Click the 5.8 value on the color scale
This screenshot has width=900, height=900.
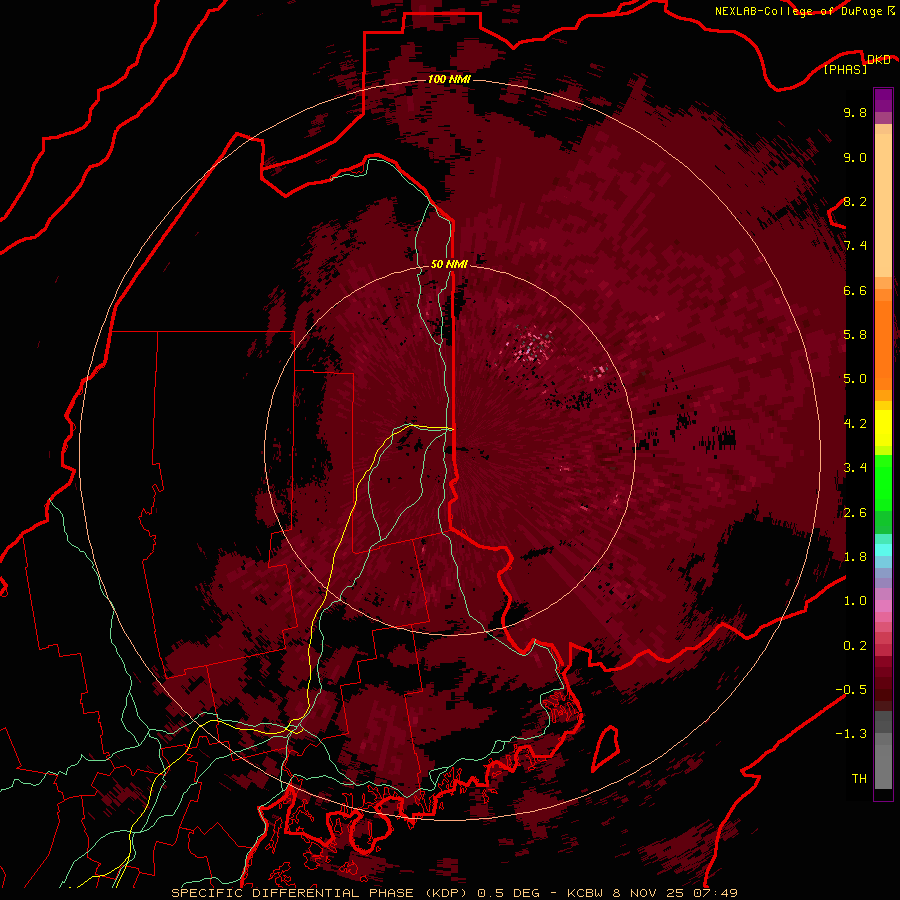click(855, 335)
